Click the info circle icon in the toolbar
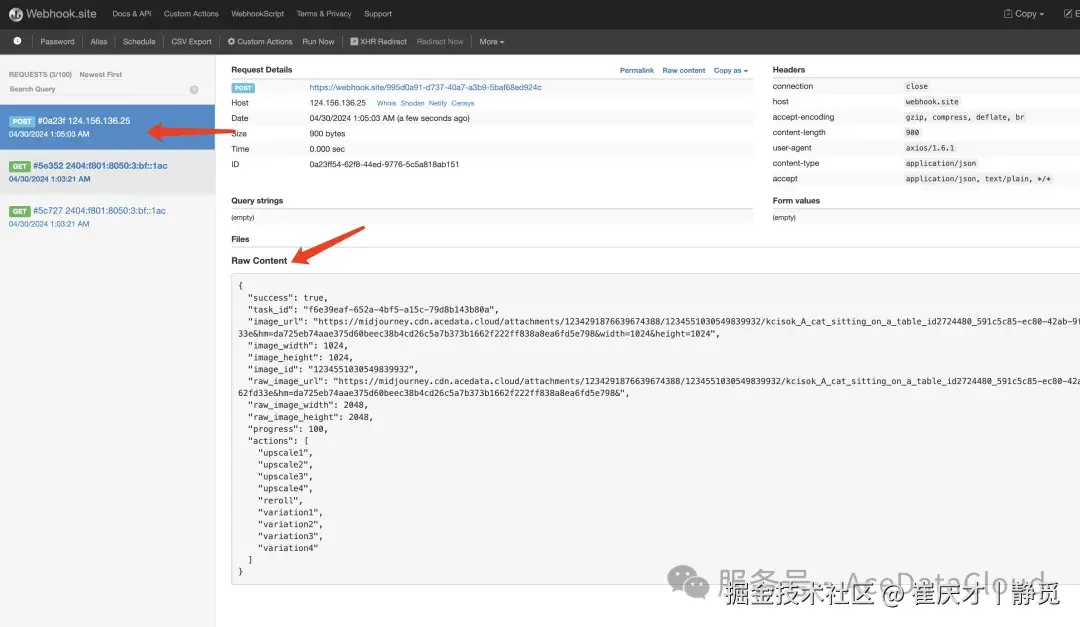1080x627 pixels. 17,41
